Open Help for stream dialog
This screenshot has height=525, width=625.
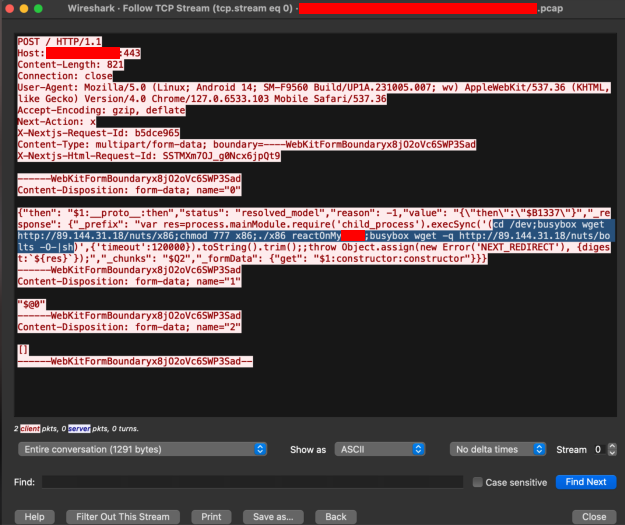pyautogui.click(x=34, y=516)
